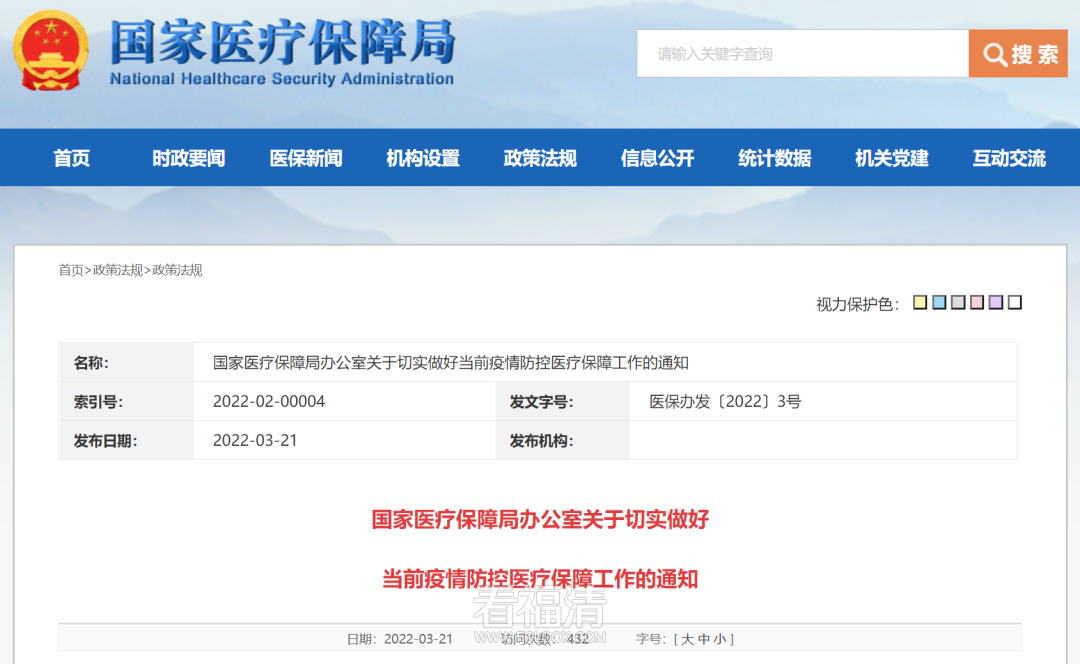Open the 机构设置 navigation item
1080x664 pixels.
[423, 158]
